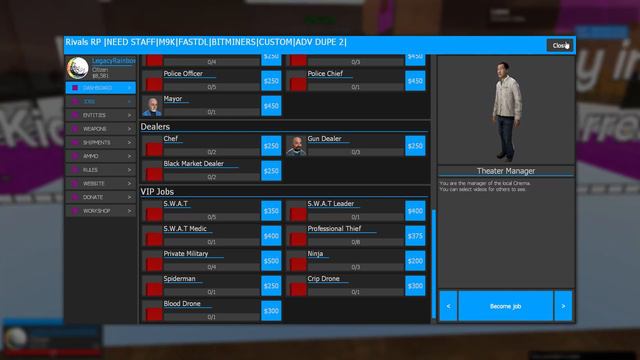
Task: Click the $300 salary button for Crip Drone
Action: click(x=415, y=286)
